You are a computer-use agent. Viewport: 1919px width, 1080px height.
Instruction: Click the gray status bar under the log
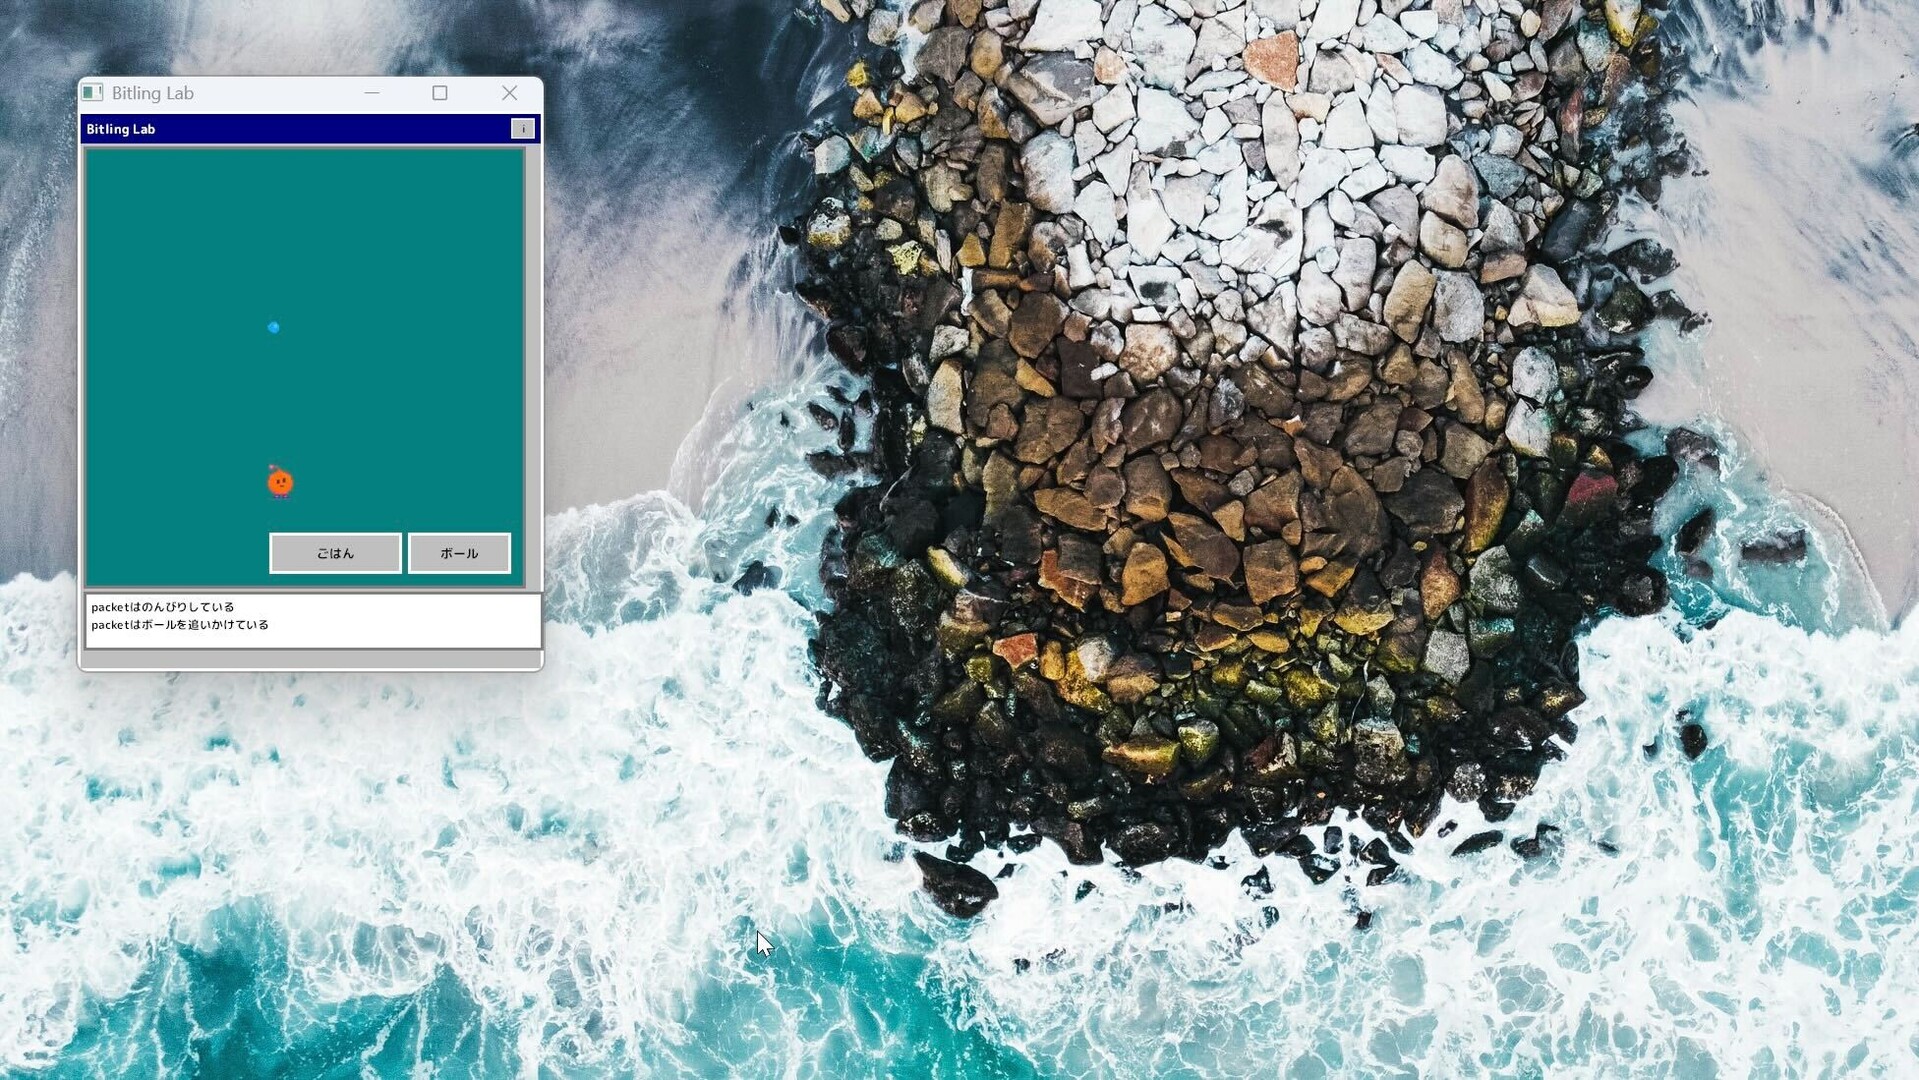coord(310,659)
